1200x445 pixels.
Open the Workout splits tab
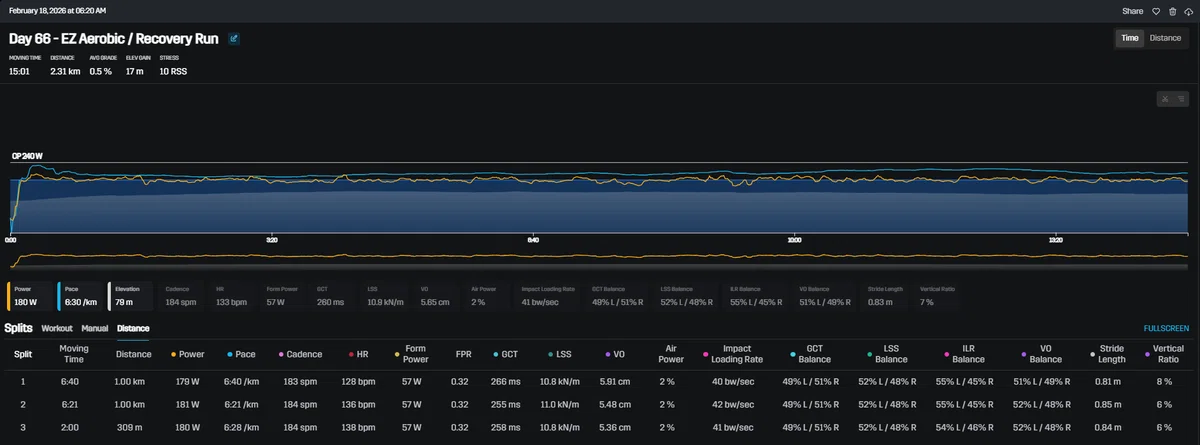click(57, 328)
